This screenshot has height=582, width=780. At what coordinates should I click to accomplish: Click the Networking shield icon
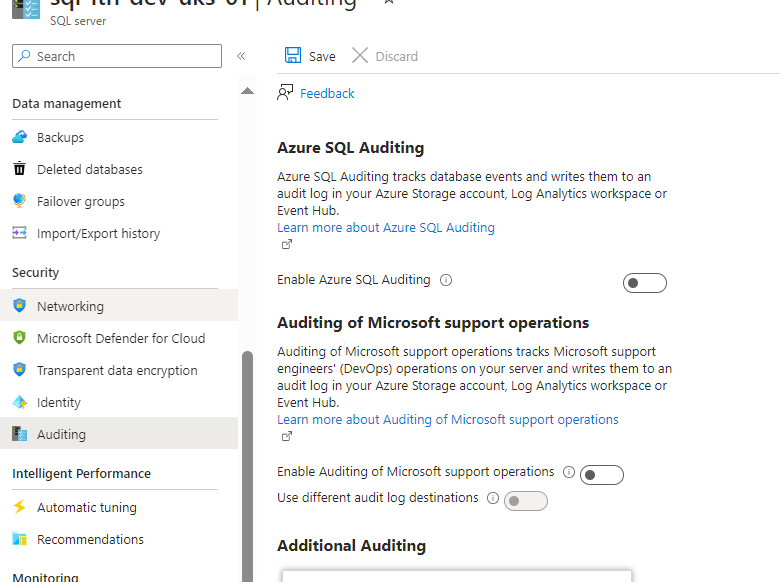(19, 305)
